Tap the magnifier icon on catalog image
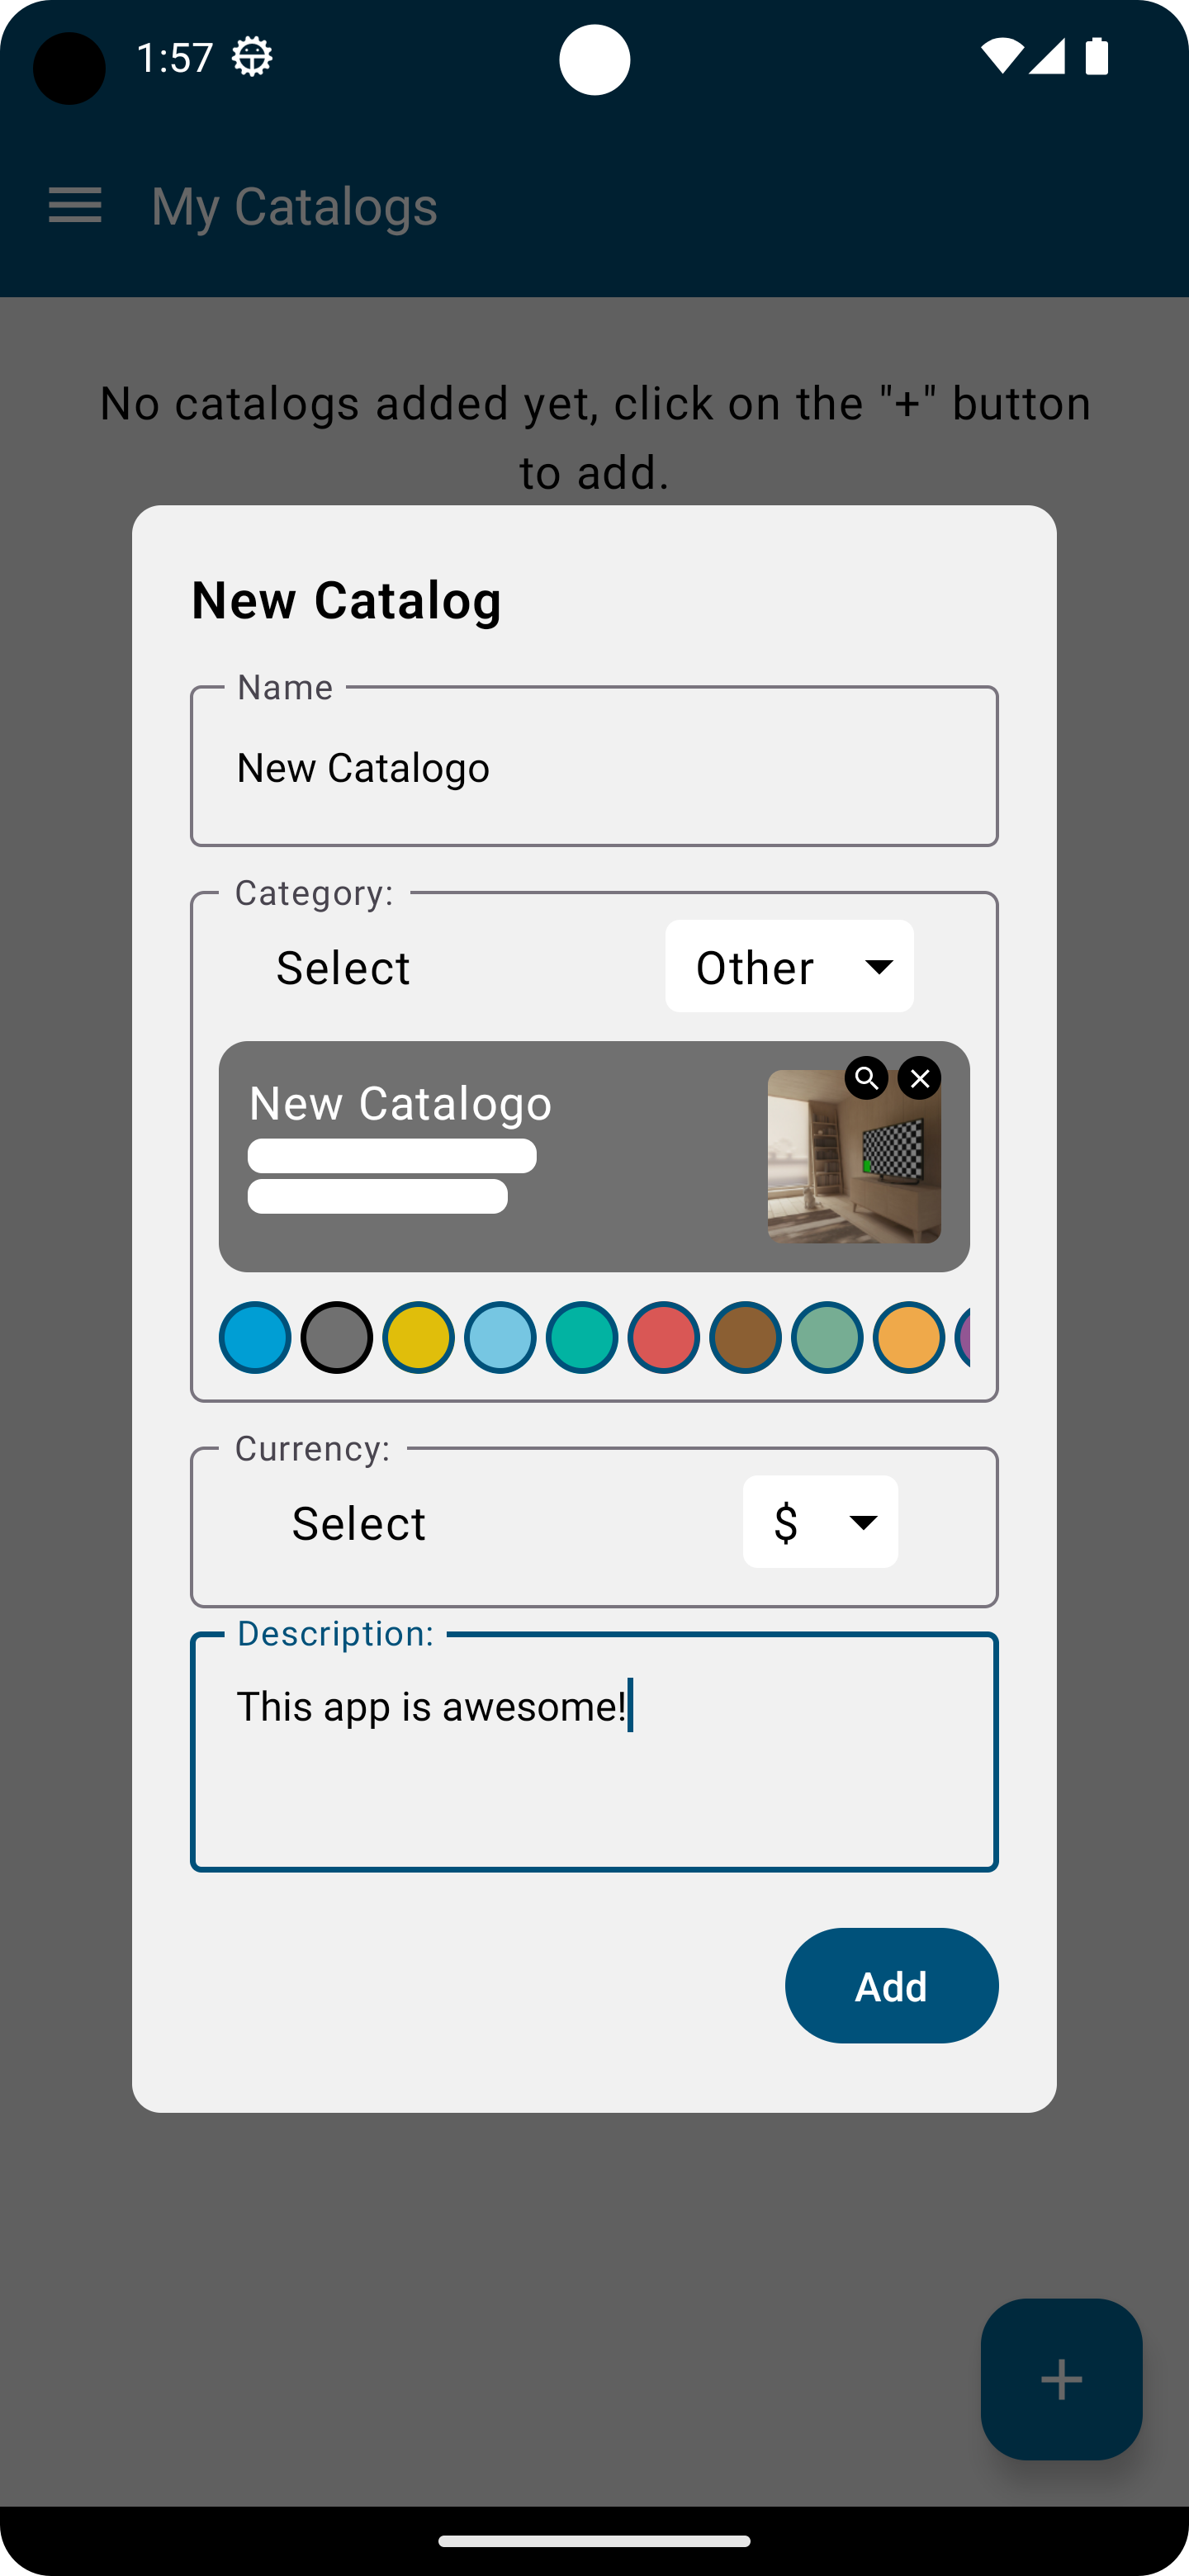This screenshot has width=1189, height=2576. (866, 1078)
